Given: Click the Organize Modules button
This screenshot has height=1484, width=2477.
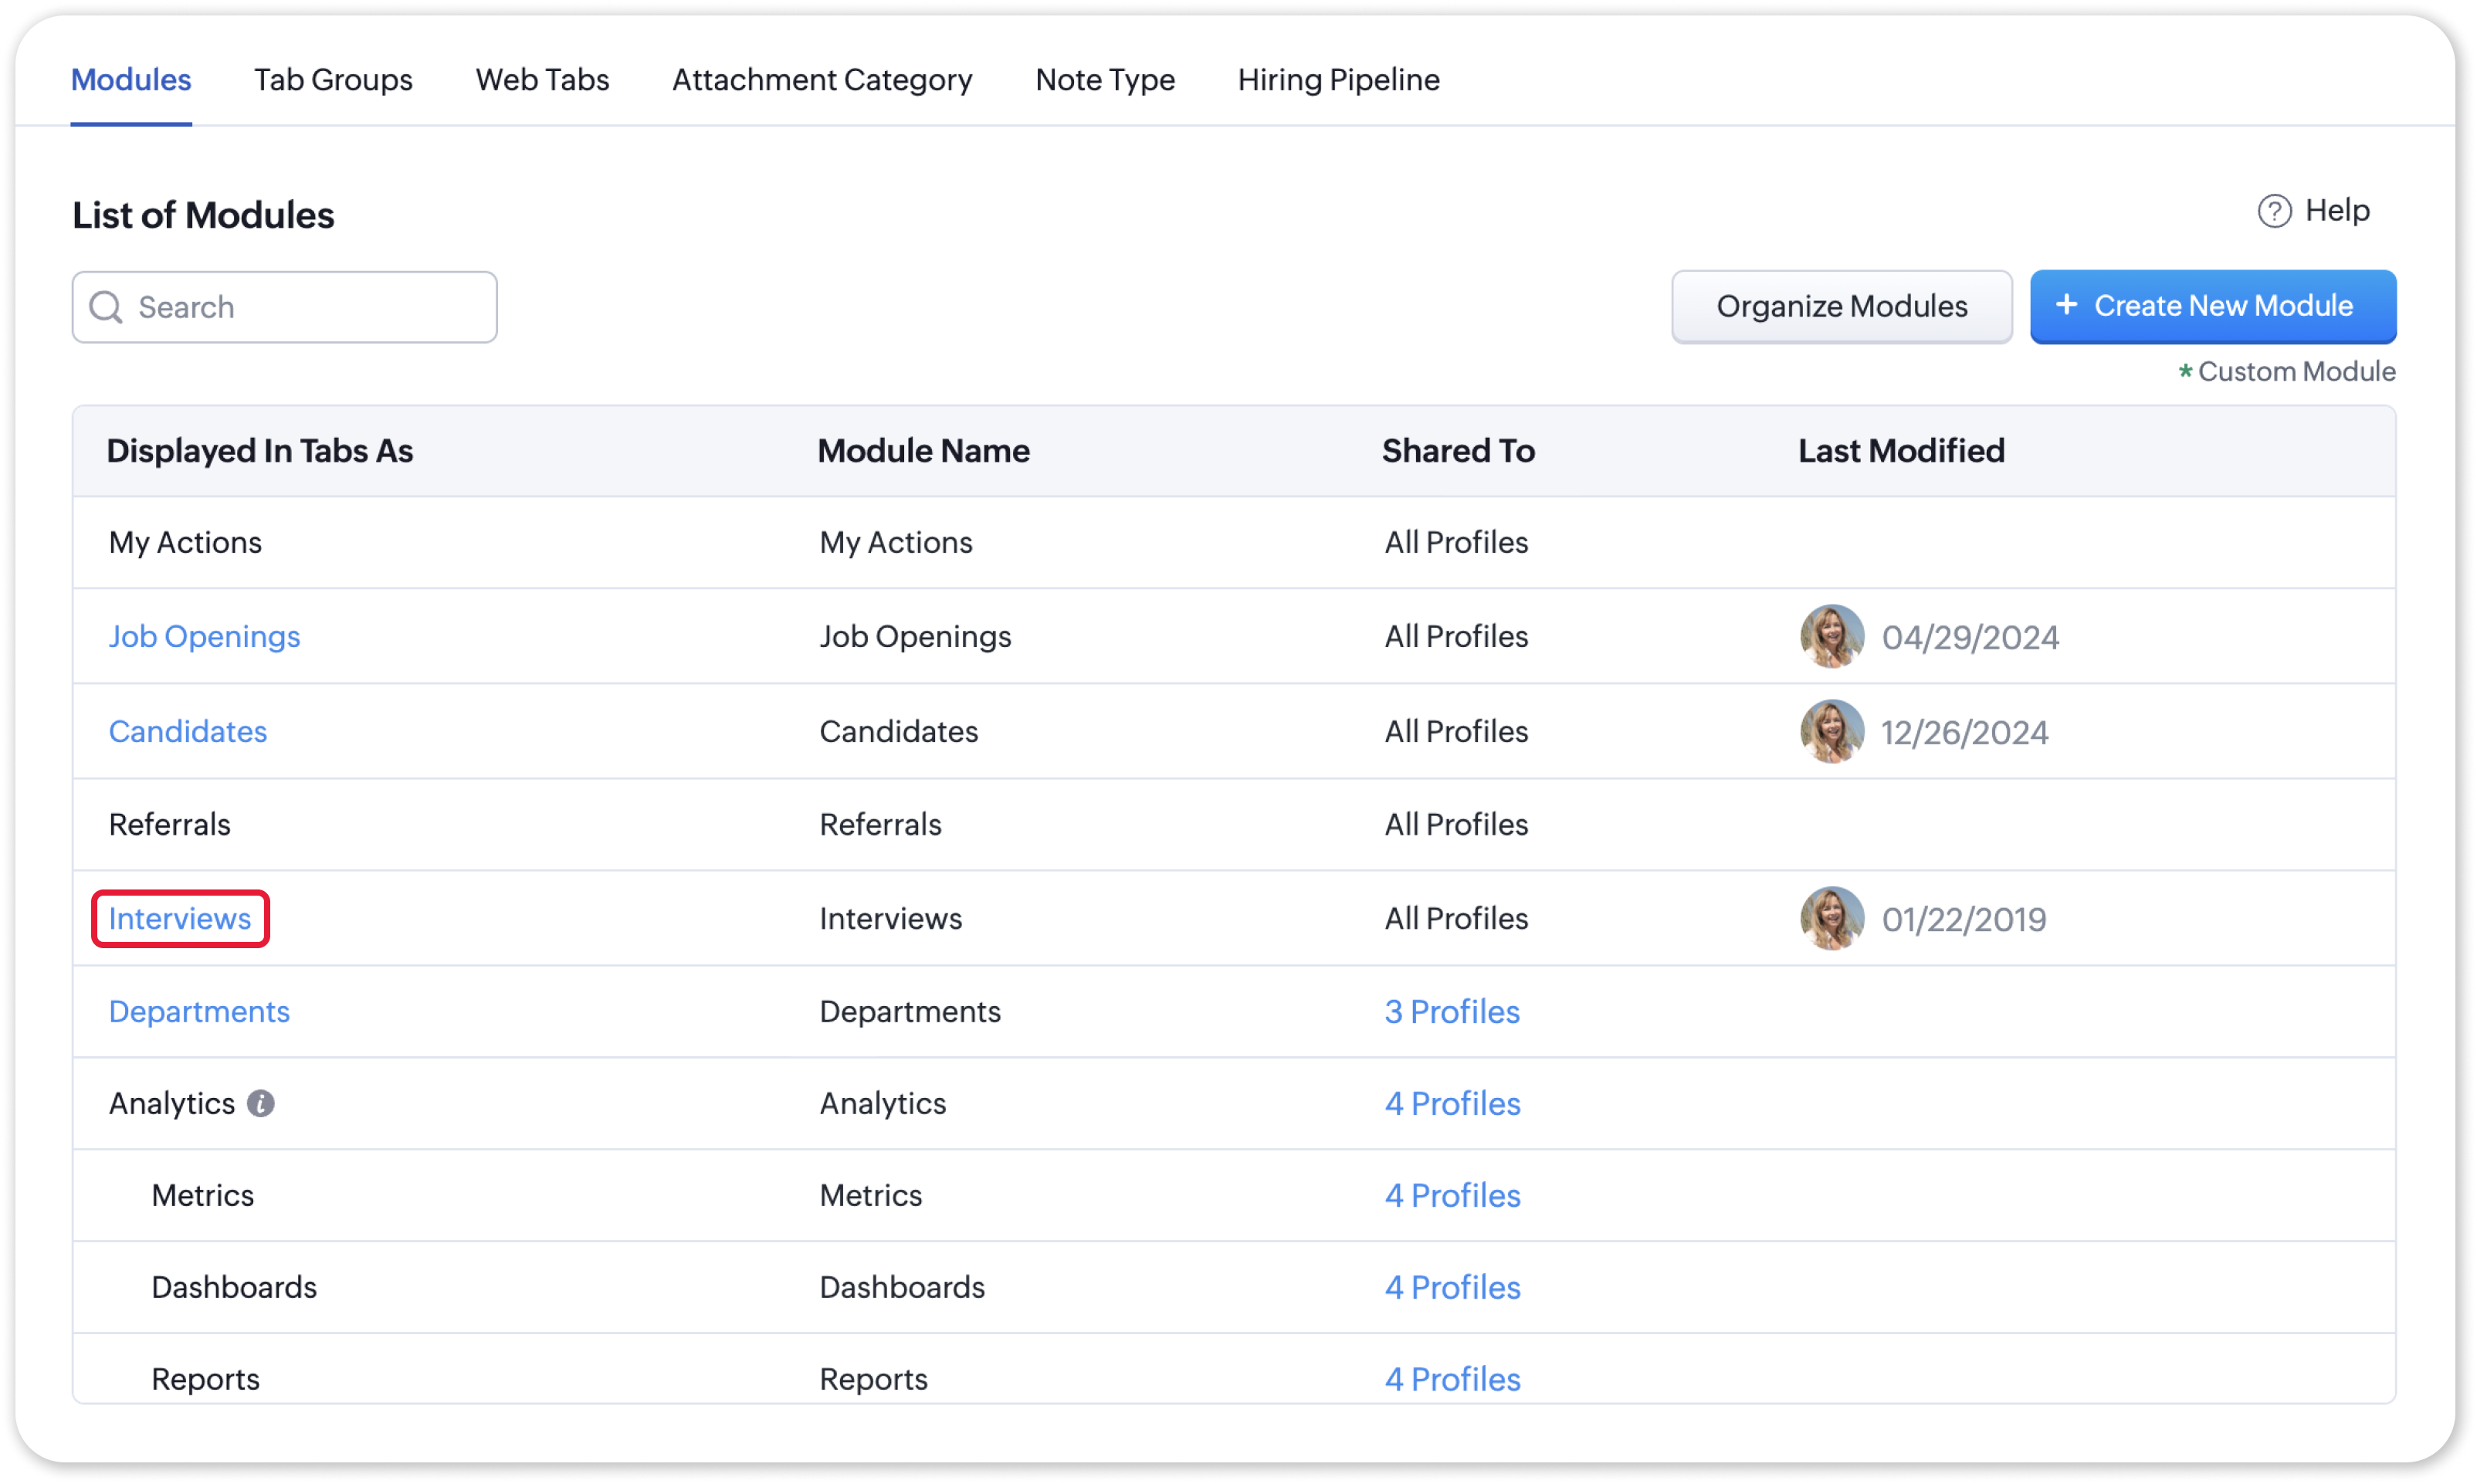Looking at the screenshot, I should (1841, 306).
